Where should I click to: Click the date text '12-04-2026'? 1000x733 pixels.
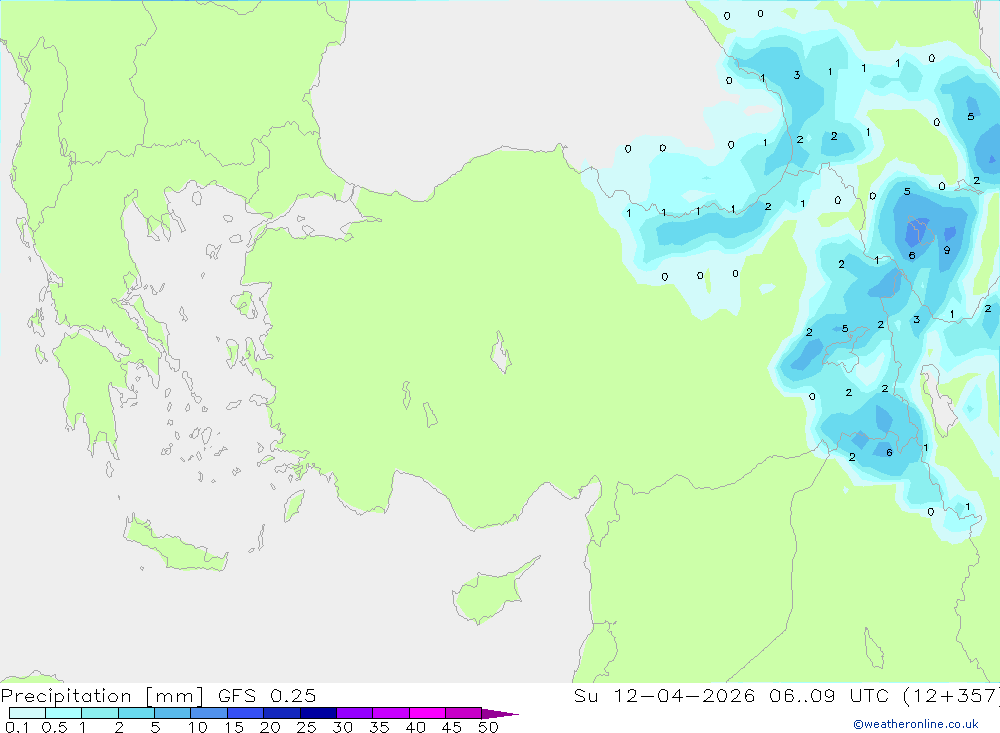tap(684, 696)
